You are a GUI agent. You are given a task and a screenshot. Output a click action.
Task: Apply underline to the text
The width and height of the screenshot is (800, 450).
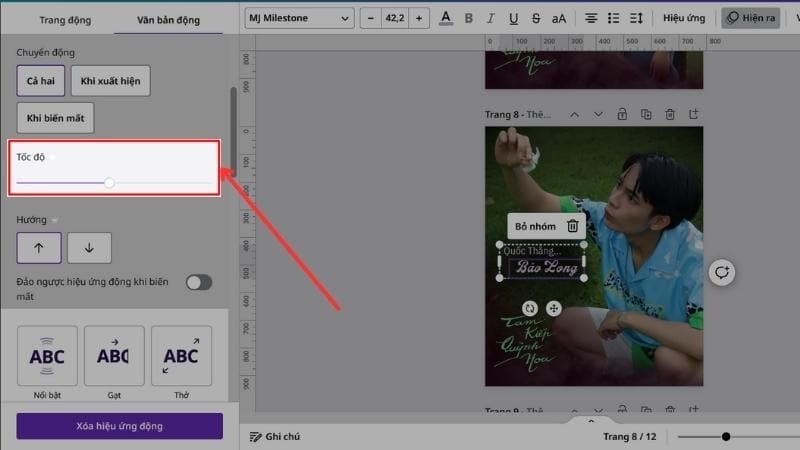point(514,18)
